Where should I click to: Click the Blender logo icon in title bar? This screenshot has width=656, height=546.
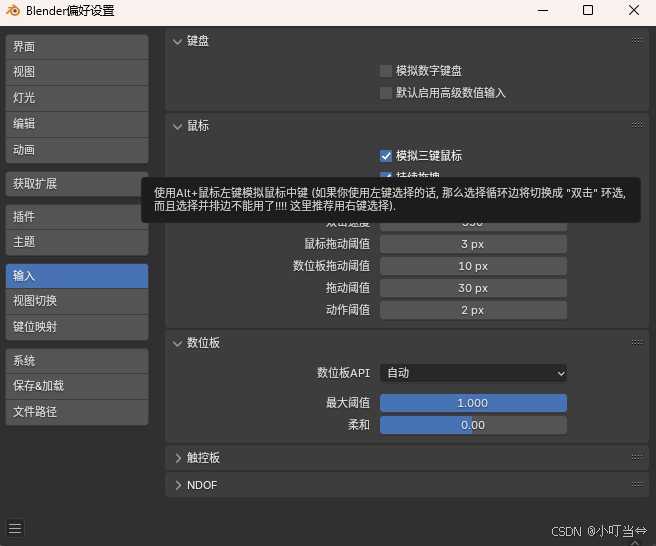point(13,10)
